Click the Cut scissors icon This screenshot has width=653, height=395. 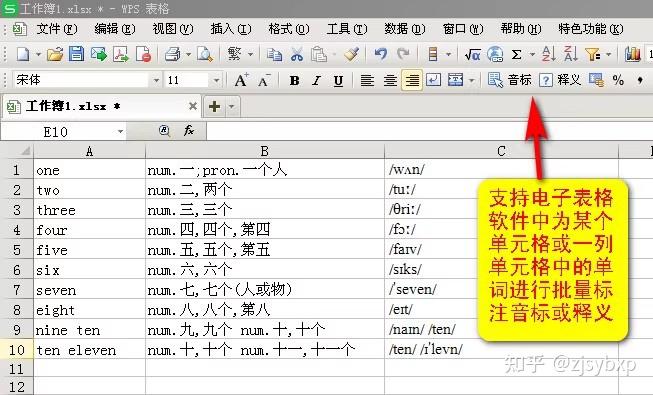click(297, 54)
